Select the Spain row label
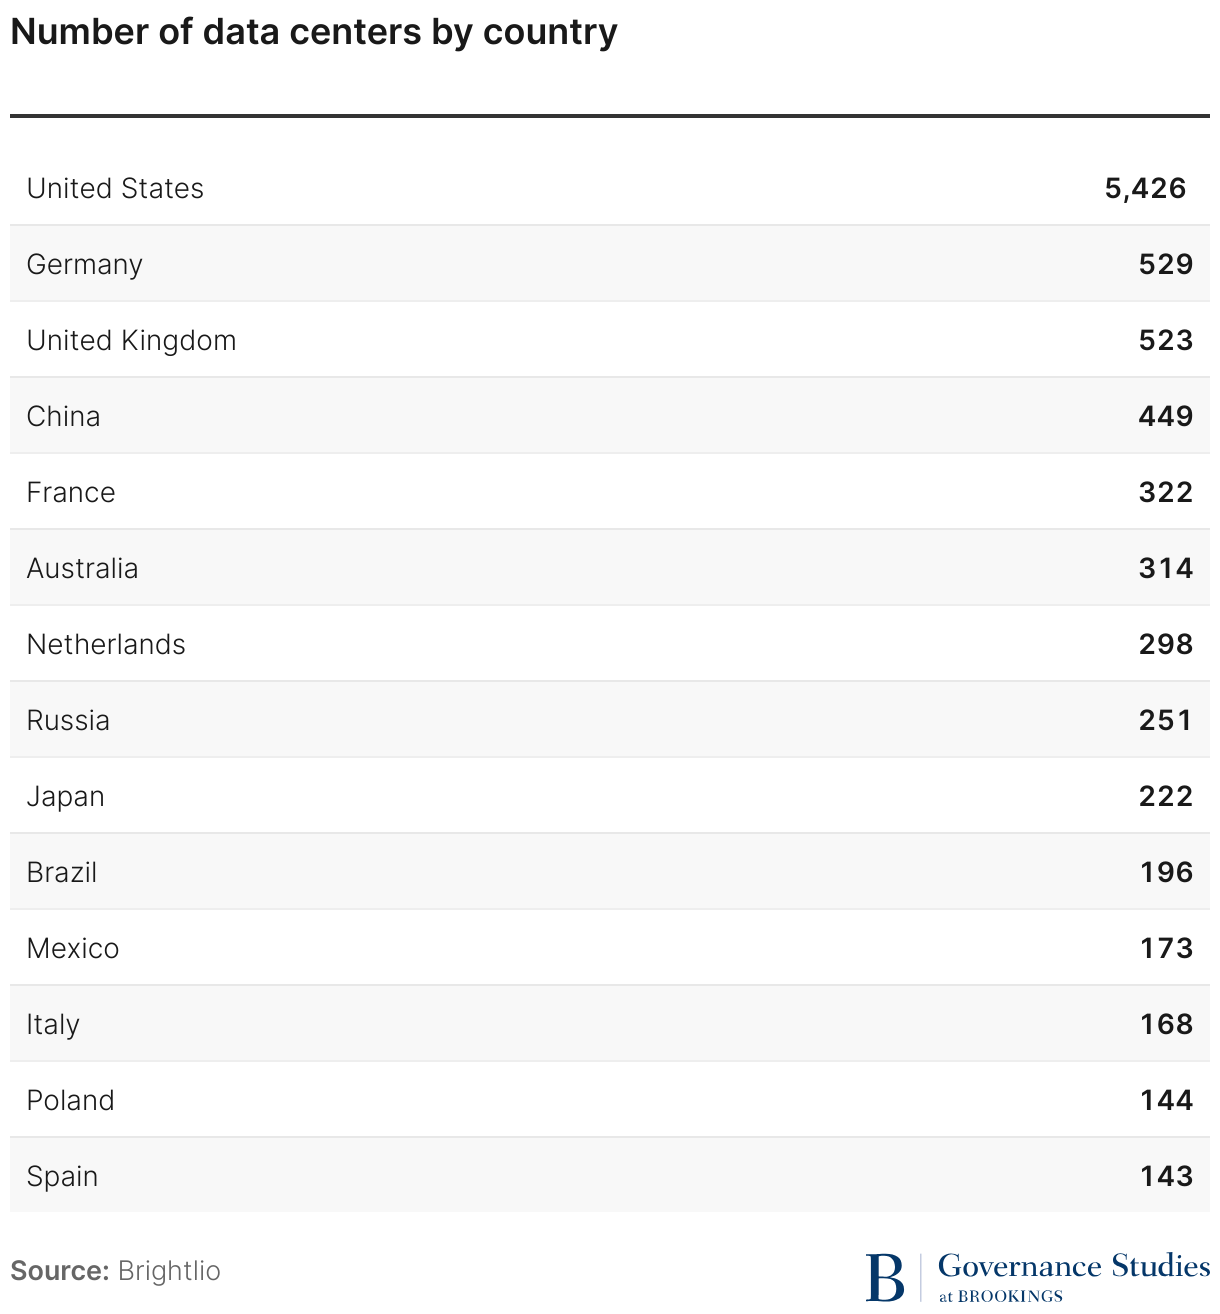 pyautogui.click(x=62, y=1176)
